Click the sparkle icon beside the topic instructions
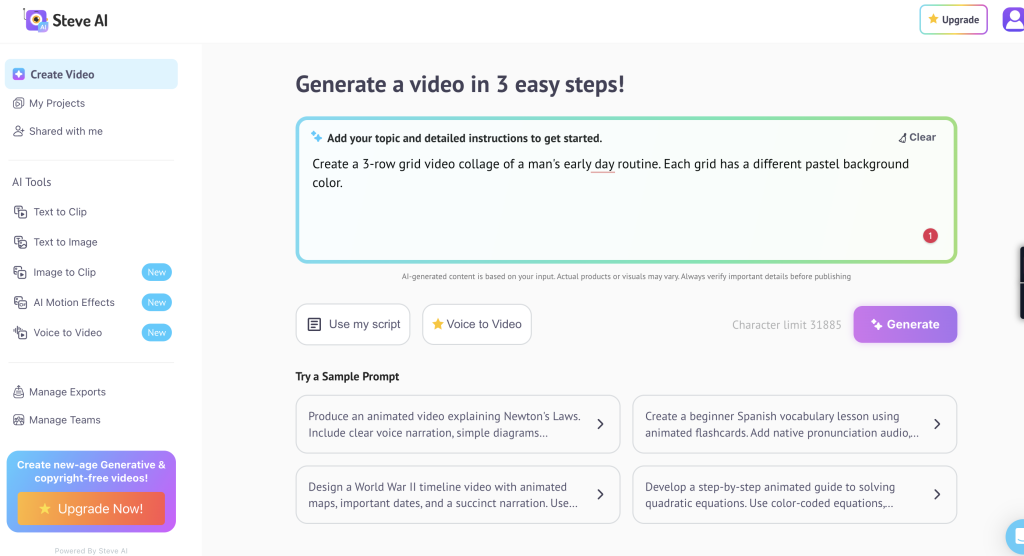Screen dimensions: 1024x556 point(317,137)
